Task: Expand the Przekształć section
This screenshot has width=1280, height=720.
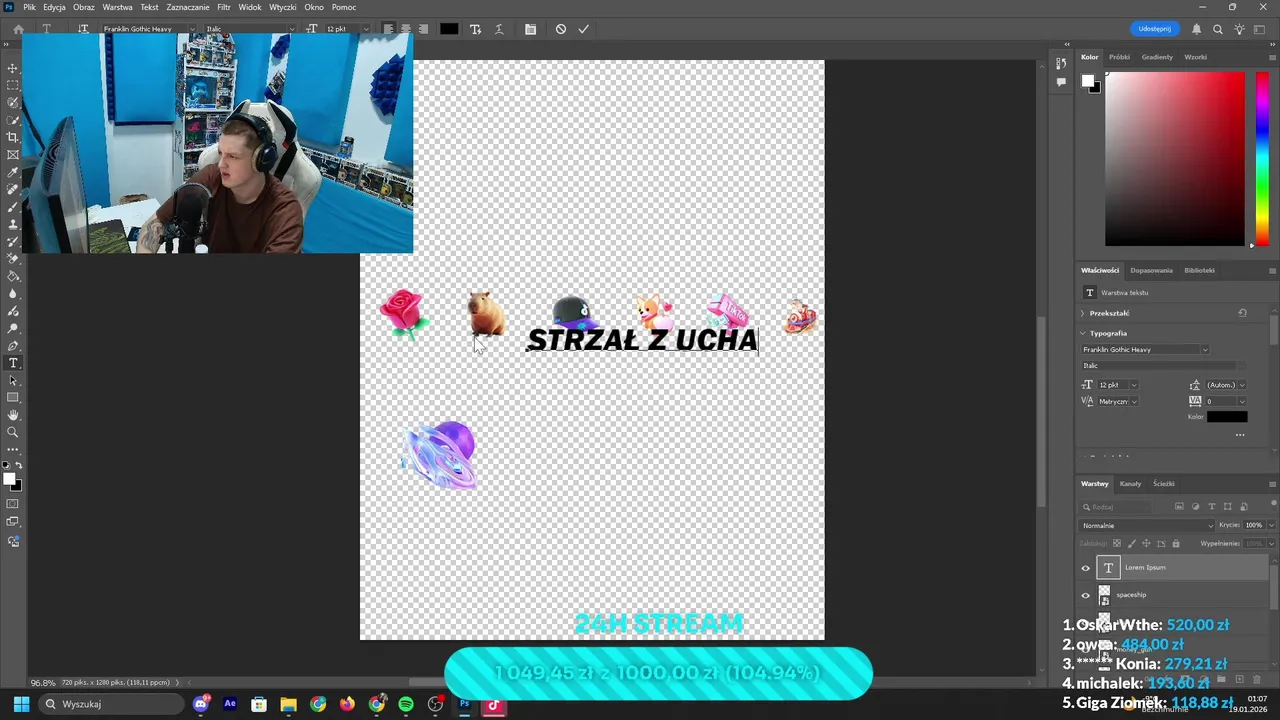Action: [1082, 313]
